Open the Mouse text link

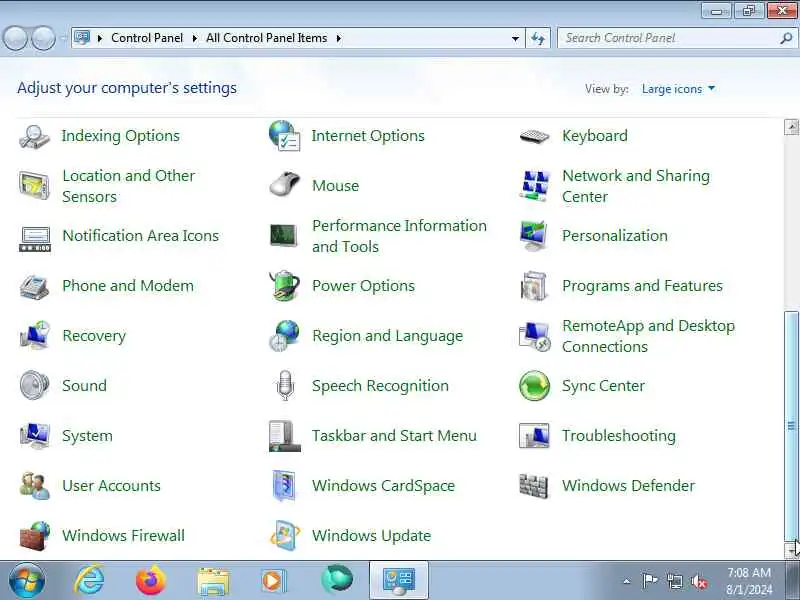[x=335, y=186]
